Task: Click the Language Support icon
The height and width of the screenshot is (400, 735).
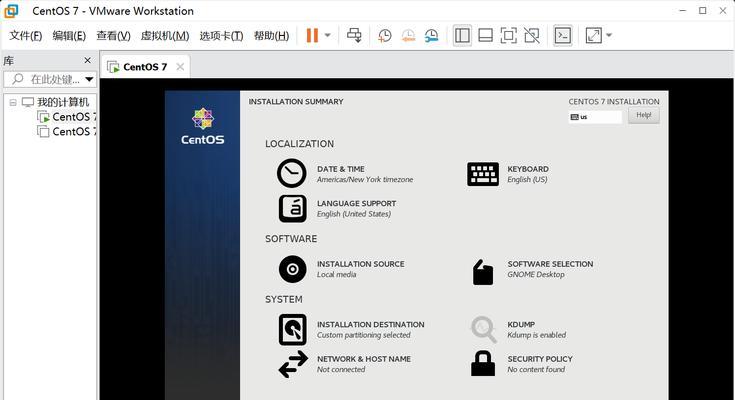Action: coord(292,209)
